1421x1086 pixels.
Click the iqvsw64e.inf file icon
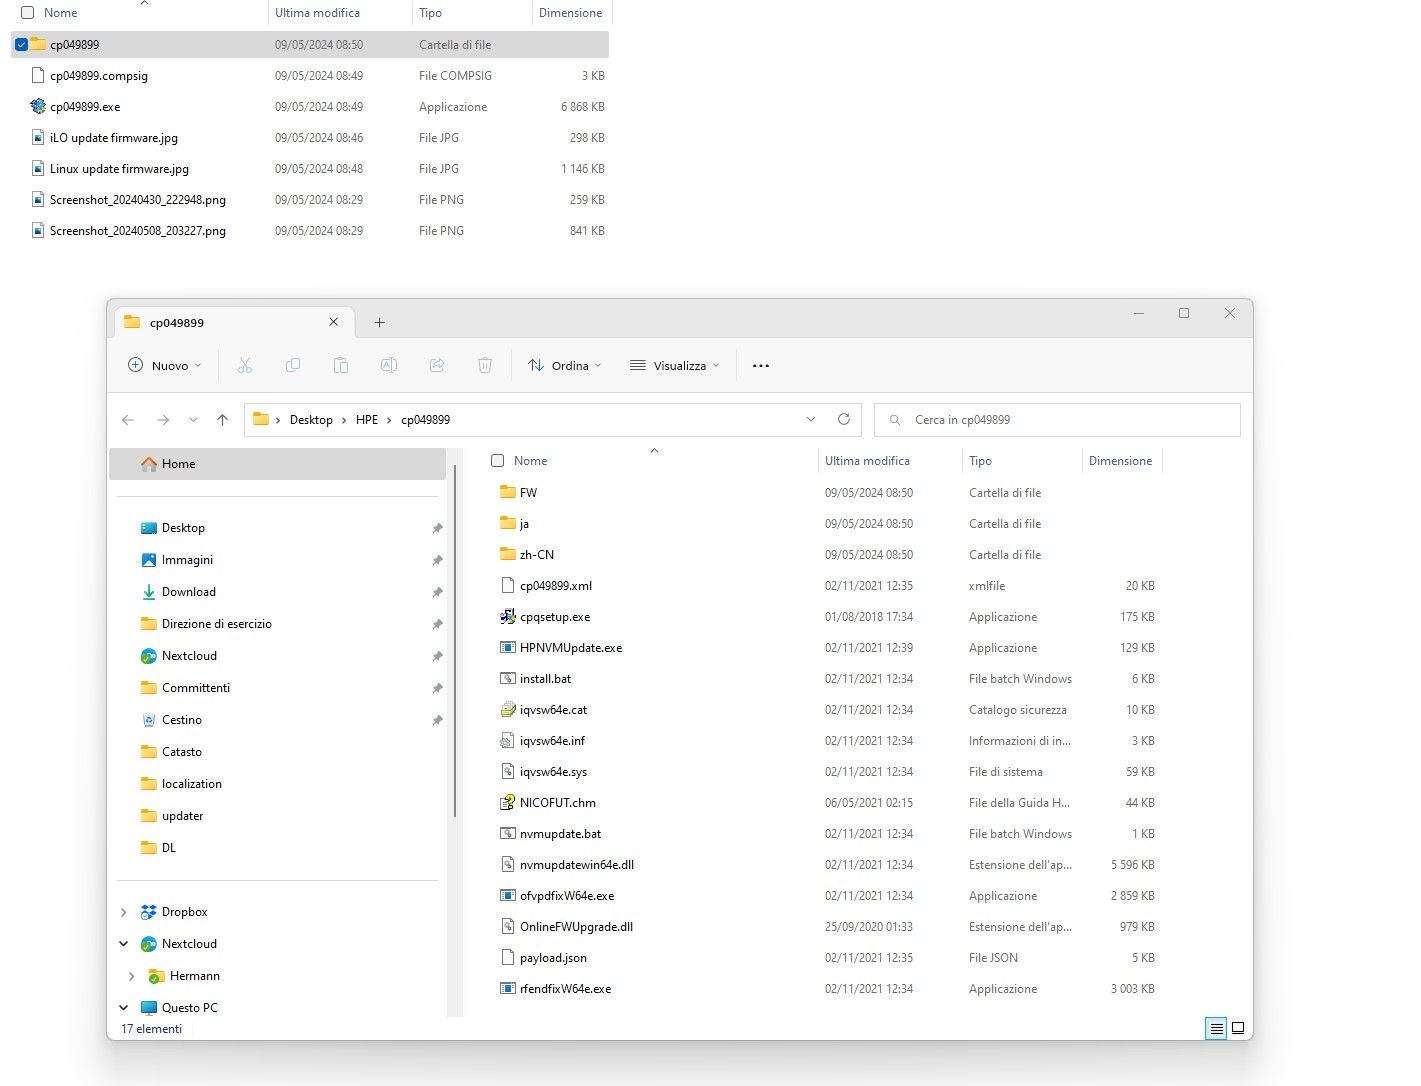click(x=508, y=741)
